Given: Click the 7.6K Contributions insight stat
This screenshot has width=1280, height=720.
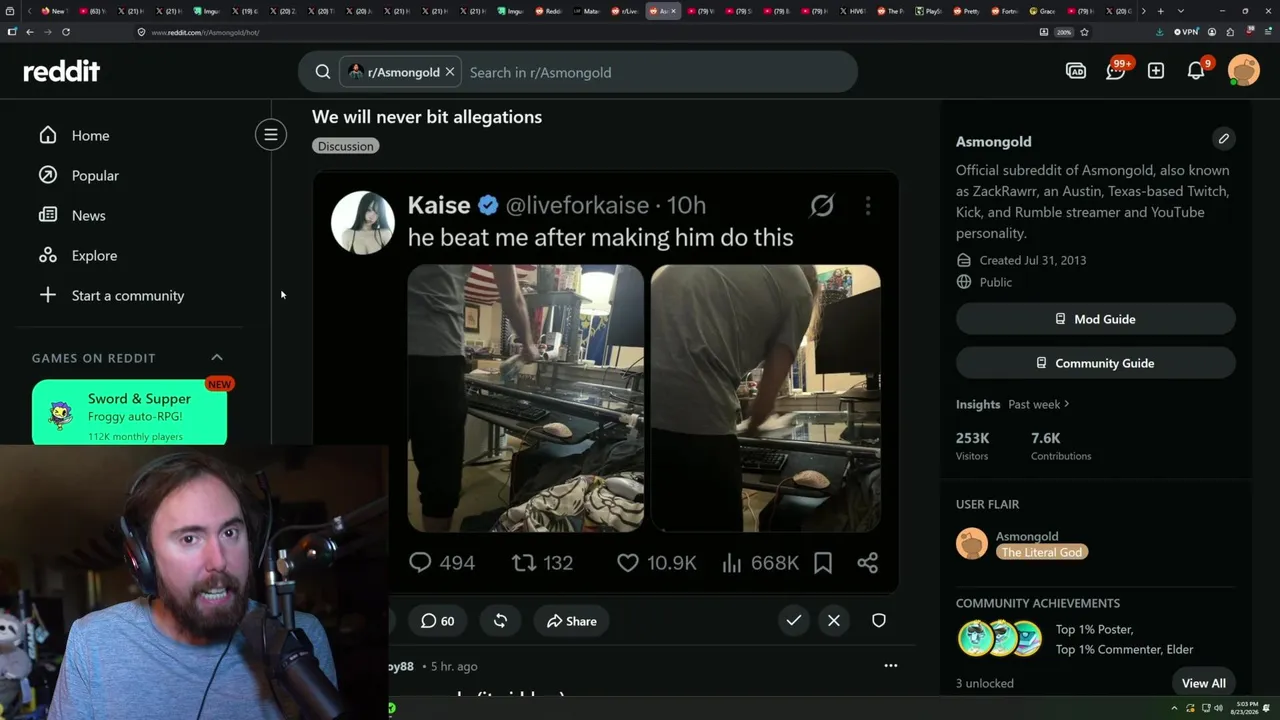Looking at the screenshot, I should point(1061,446).
